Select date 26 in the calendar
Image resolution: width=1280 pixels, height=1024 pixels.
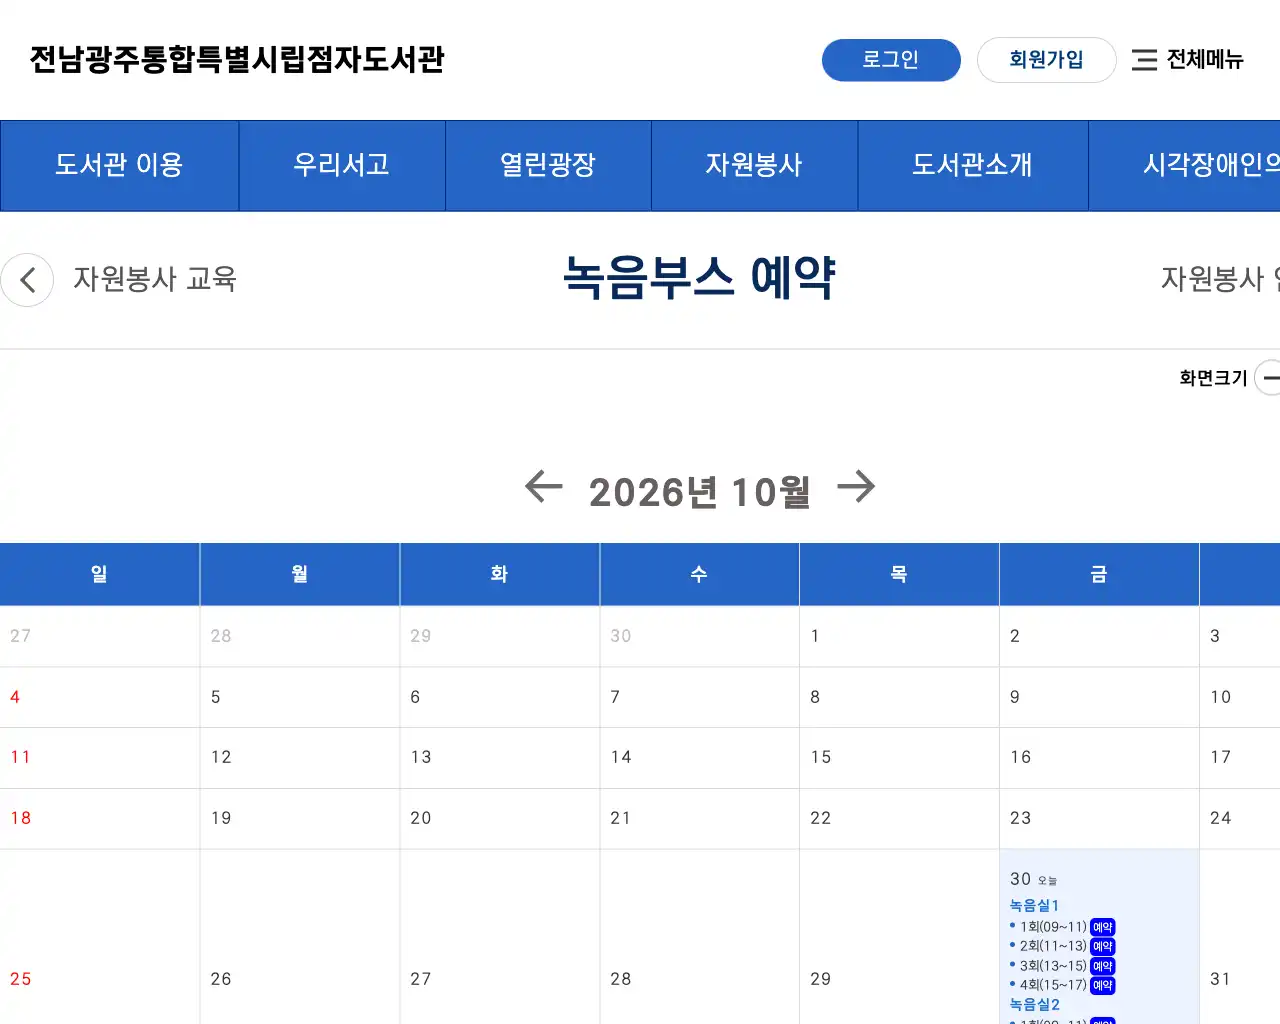point(221,979)
